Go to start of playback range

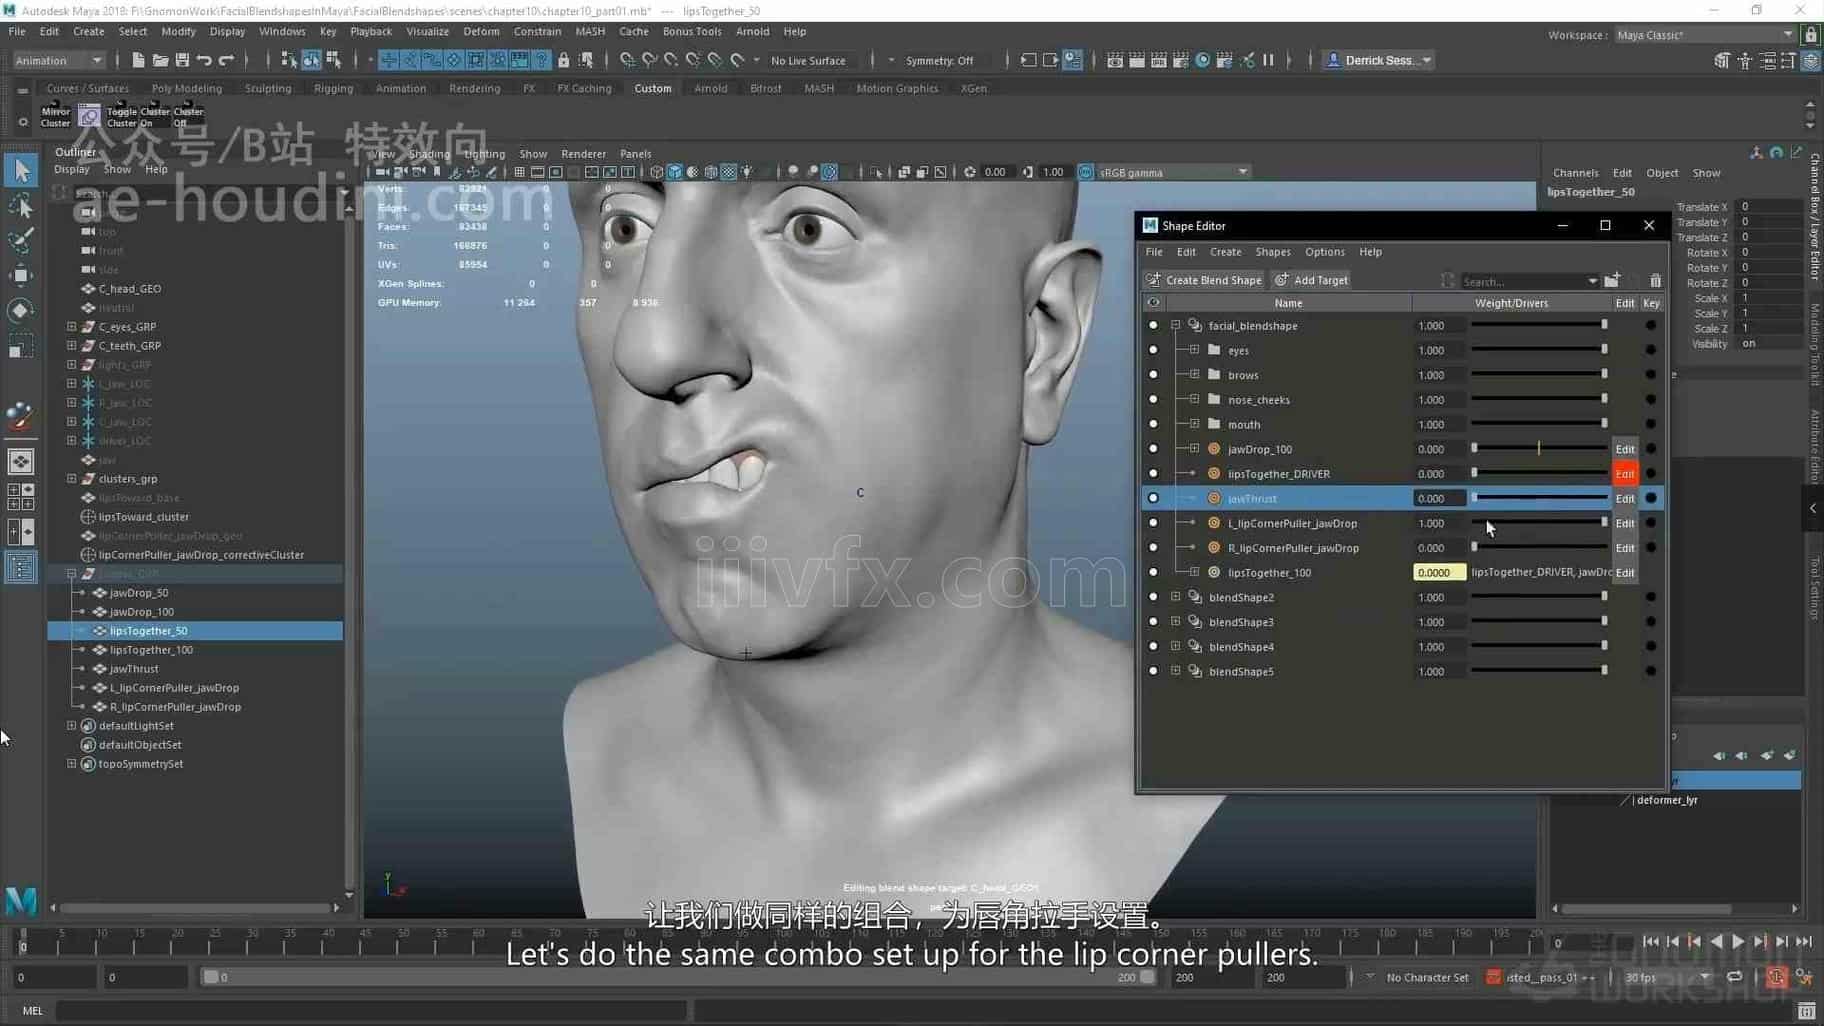click(x=1650, y=942)
